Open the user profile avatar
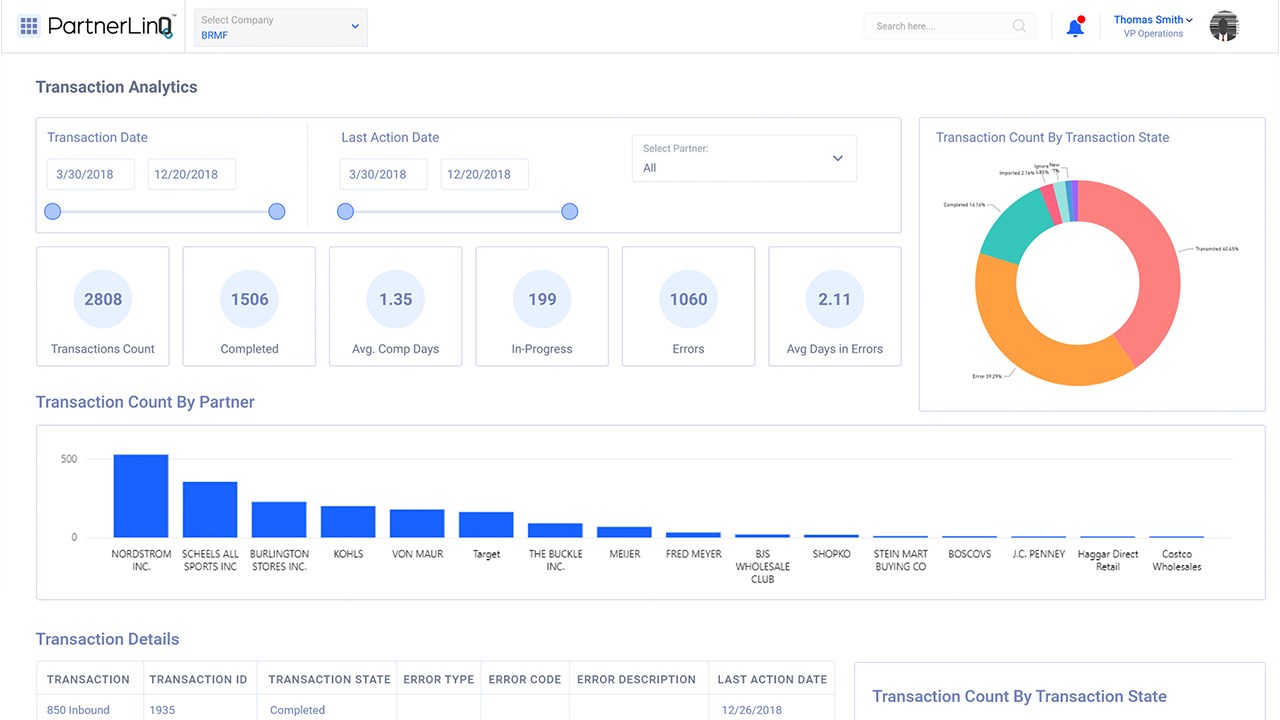Viewport: 1280px width, 720px height. click(1224, 26)
